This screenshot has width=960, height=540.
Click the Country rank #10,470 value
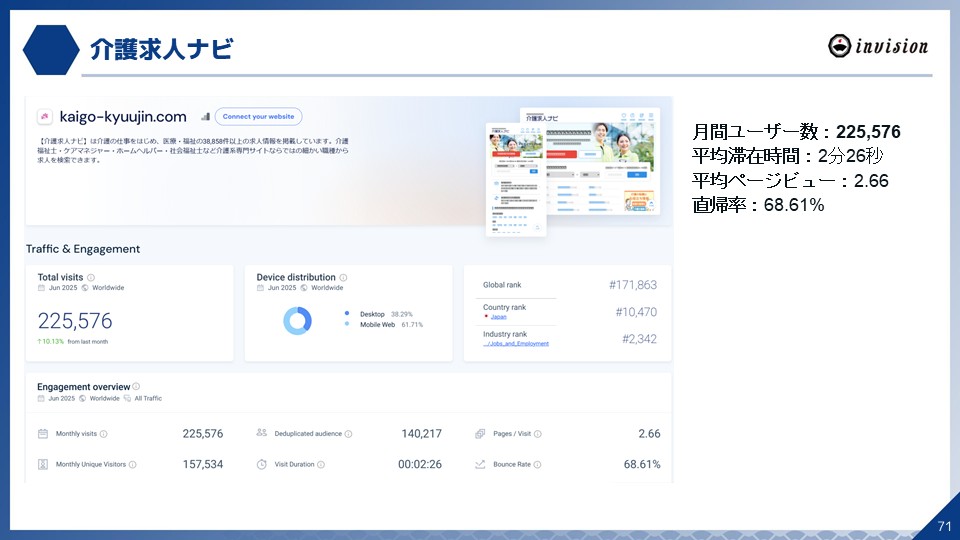(636, 312)
